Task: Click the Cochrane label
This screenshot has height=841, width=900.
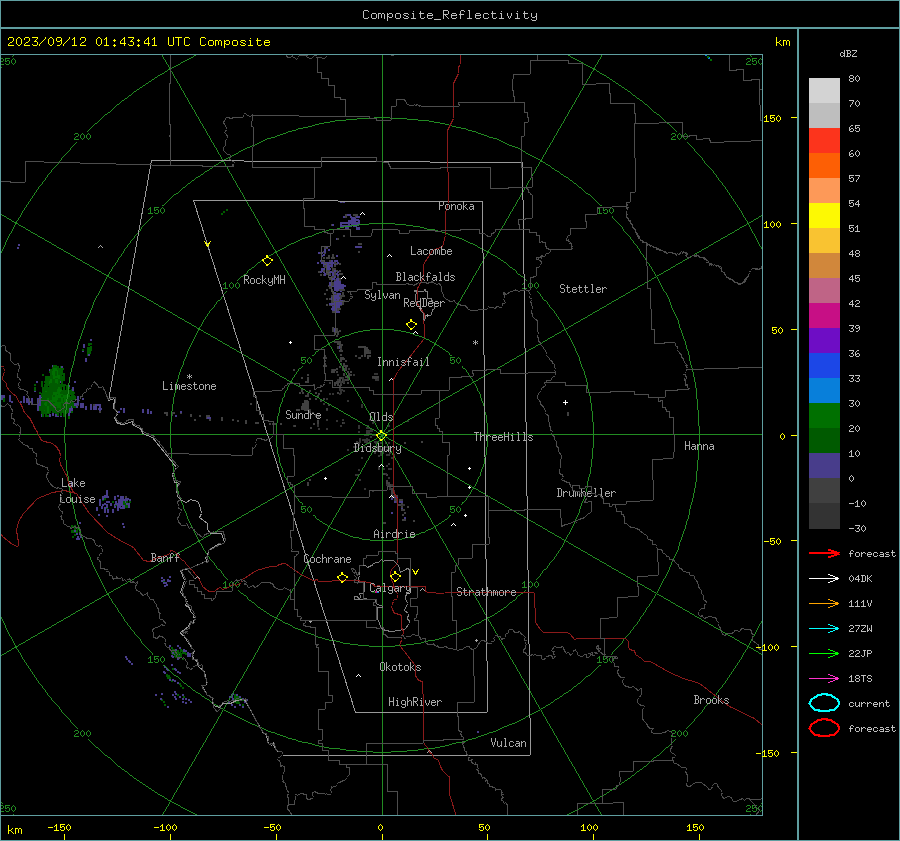Action: (327, 559)
